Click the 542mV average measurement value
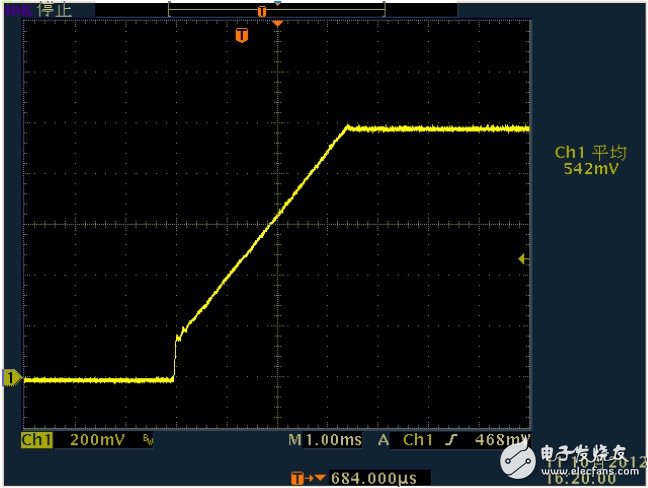Image resolution: width=648 pixels, height=488 pixels. click(x=590, y=170)
